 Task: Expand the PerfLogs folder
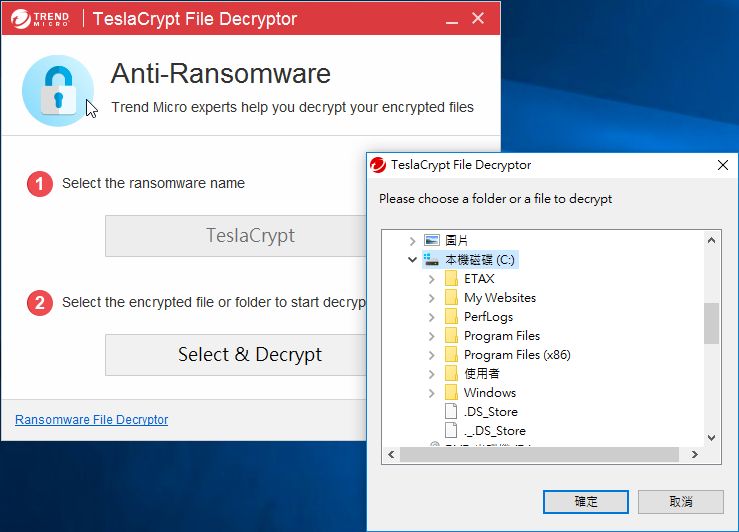431,317
